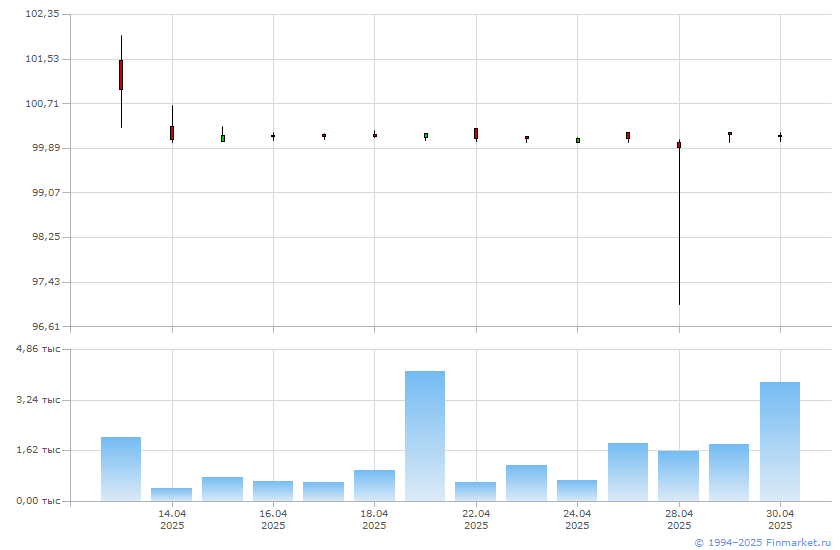Select the volume bar above 16.04

tap(273, 491)
